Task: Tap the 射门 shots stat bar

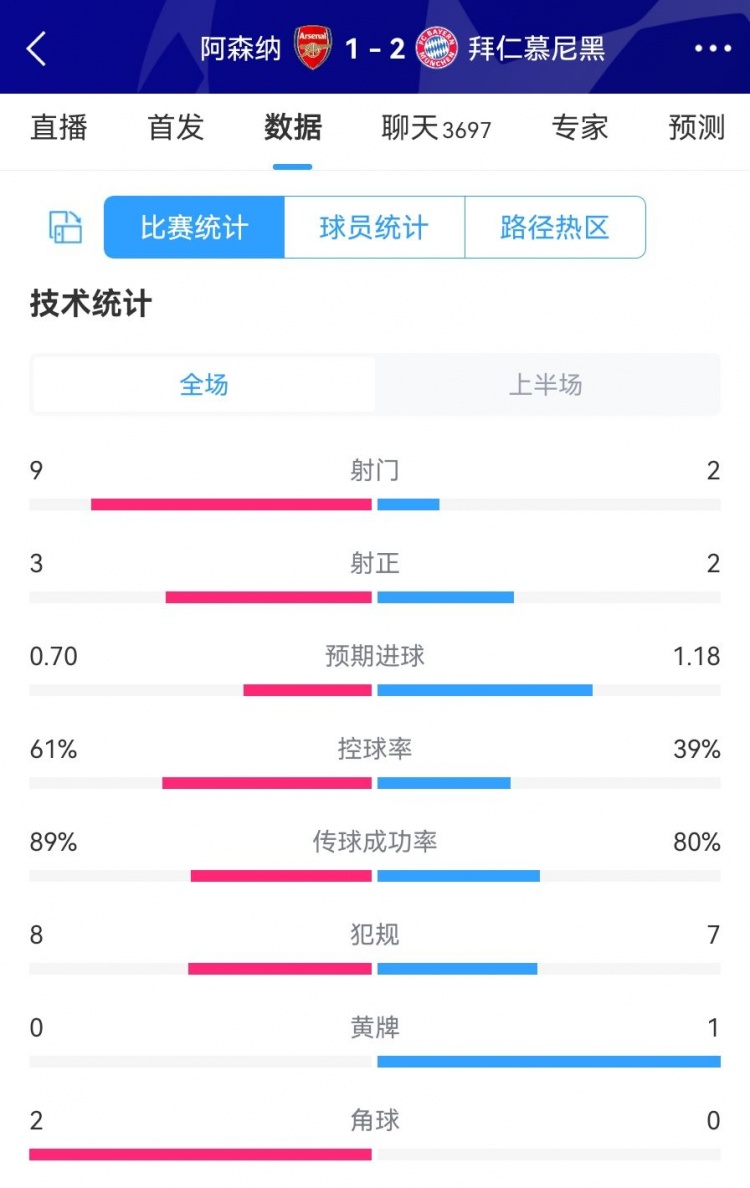Action: pos(375,504)
